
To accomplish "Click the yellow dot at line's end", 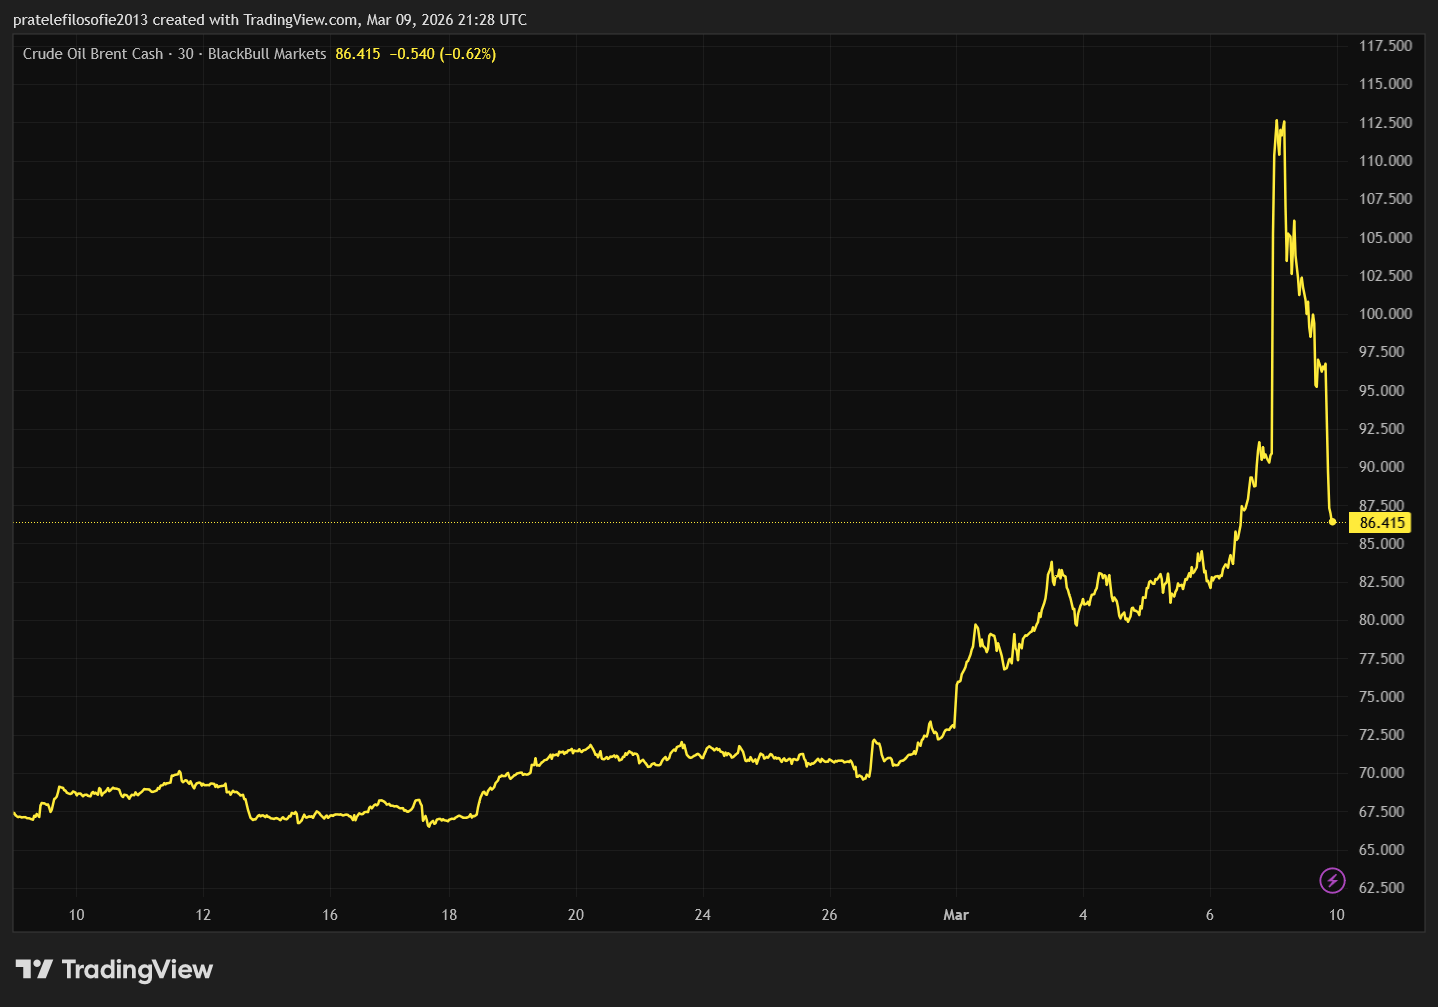I will [1332, 522].
